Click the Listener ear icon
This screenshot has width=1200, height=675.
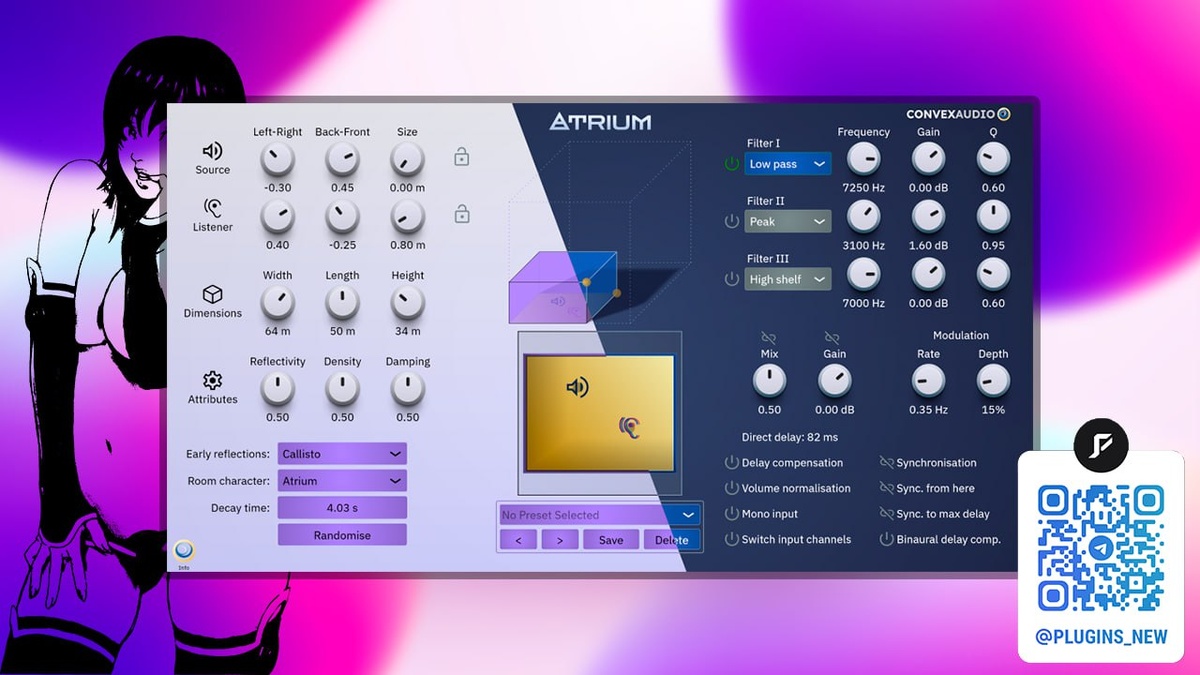click(x=212, y=208)
